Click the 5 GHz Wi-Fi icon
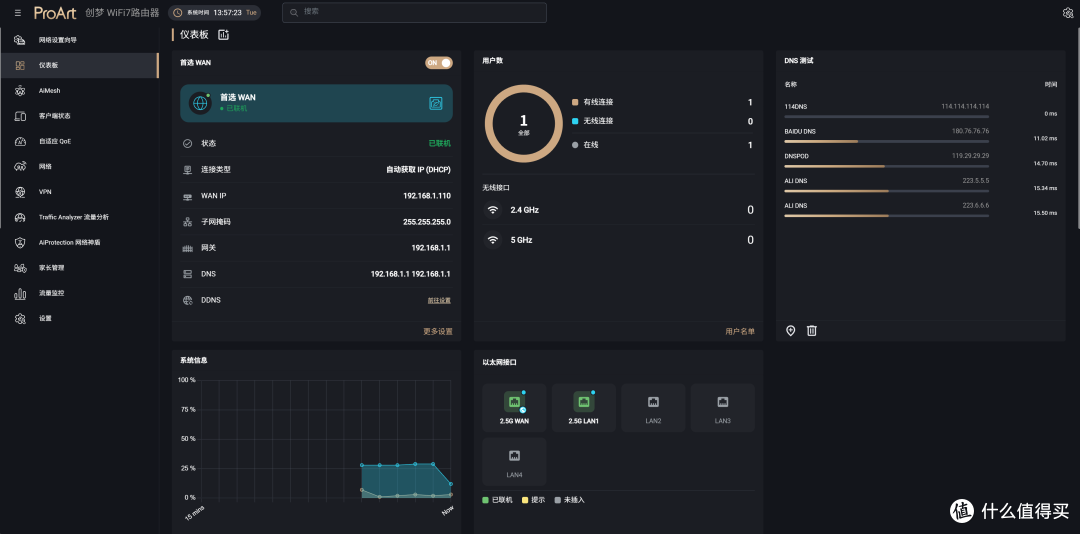1080x534 pixels. [x=492, y=240]
